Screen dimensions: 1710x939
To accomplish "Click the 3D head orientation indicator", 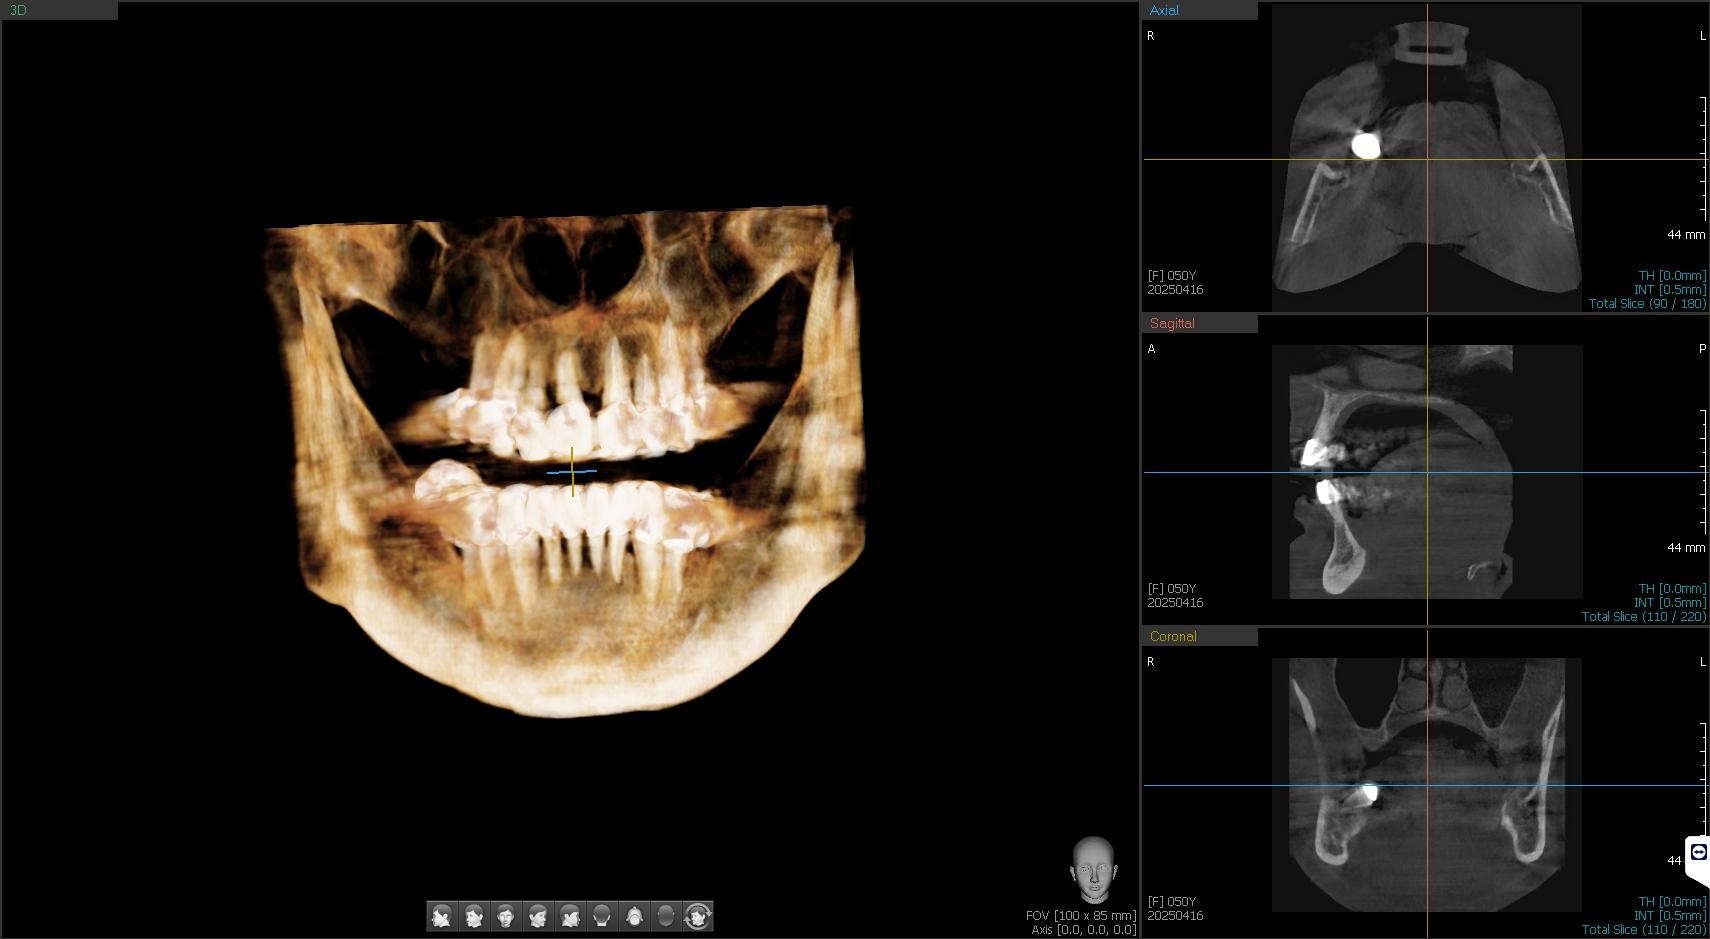I will 1093,870.
